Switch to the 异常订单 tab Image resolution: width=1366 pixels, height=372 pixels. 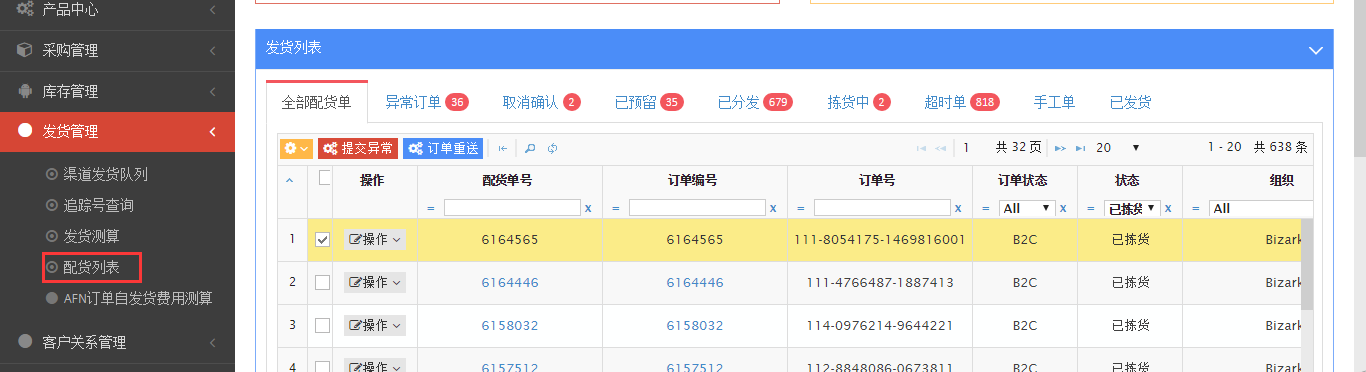point(427,102)
